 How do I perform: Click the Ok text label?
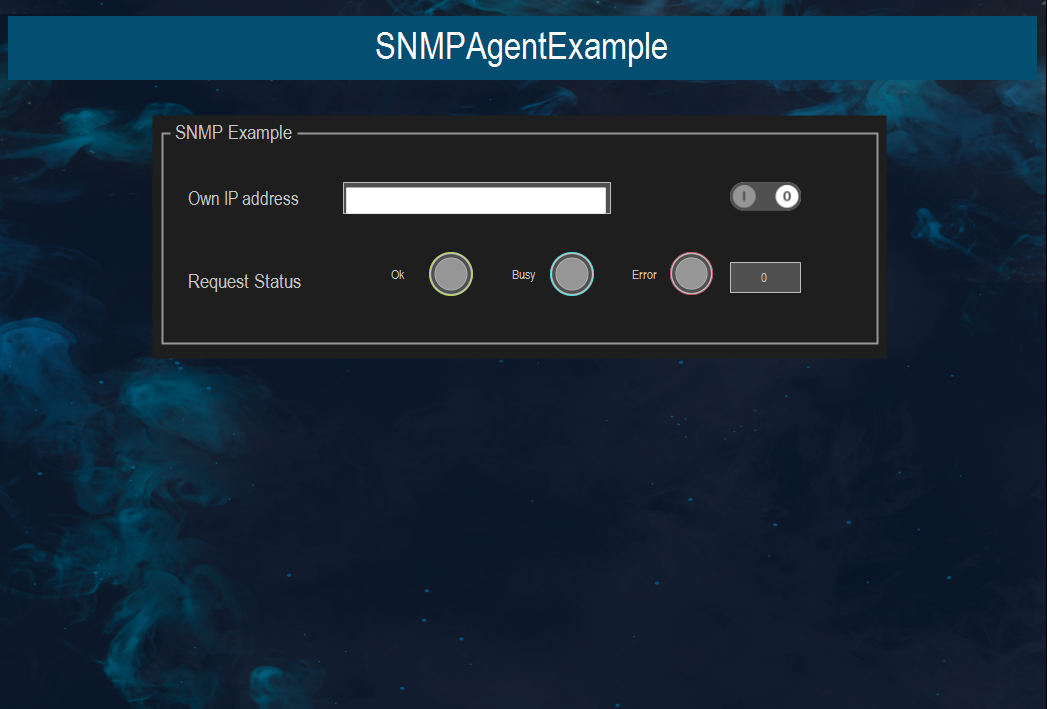(x=397, y=273)
